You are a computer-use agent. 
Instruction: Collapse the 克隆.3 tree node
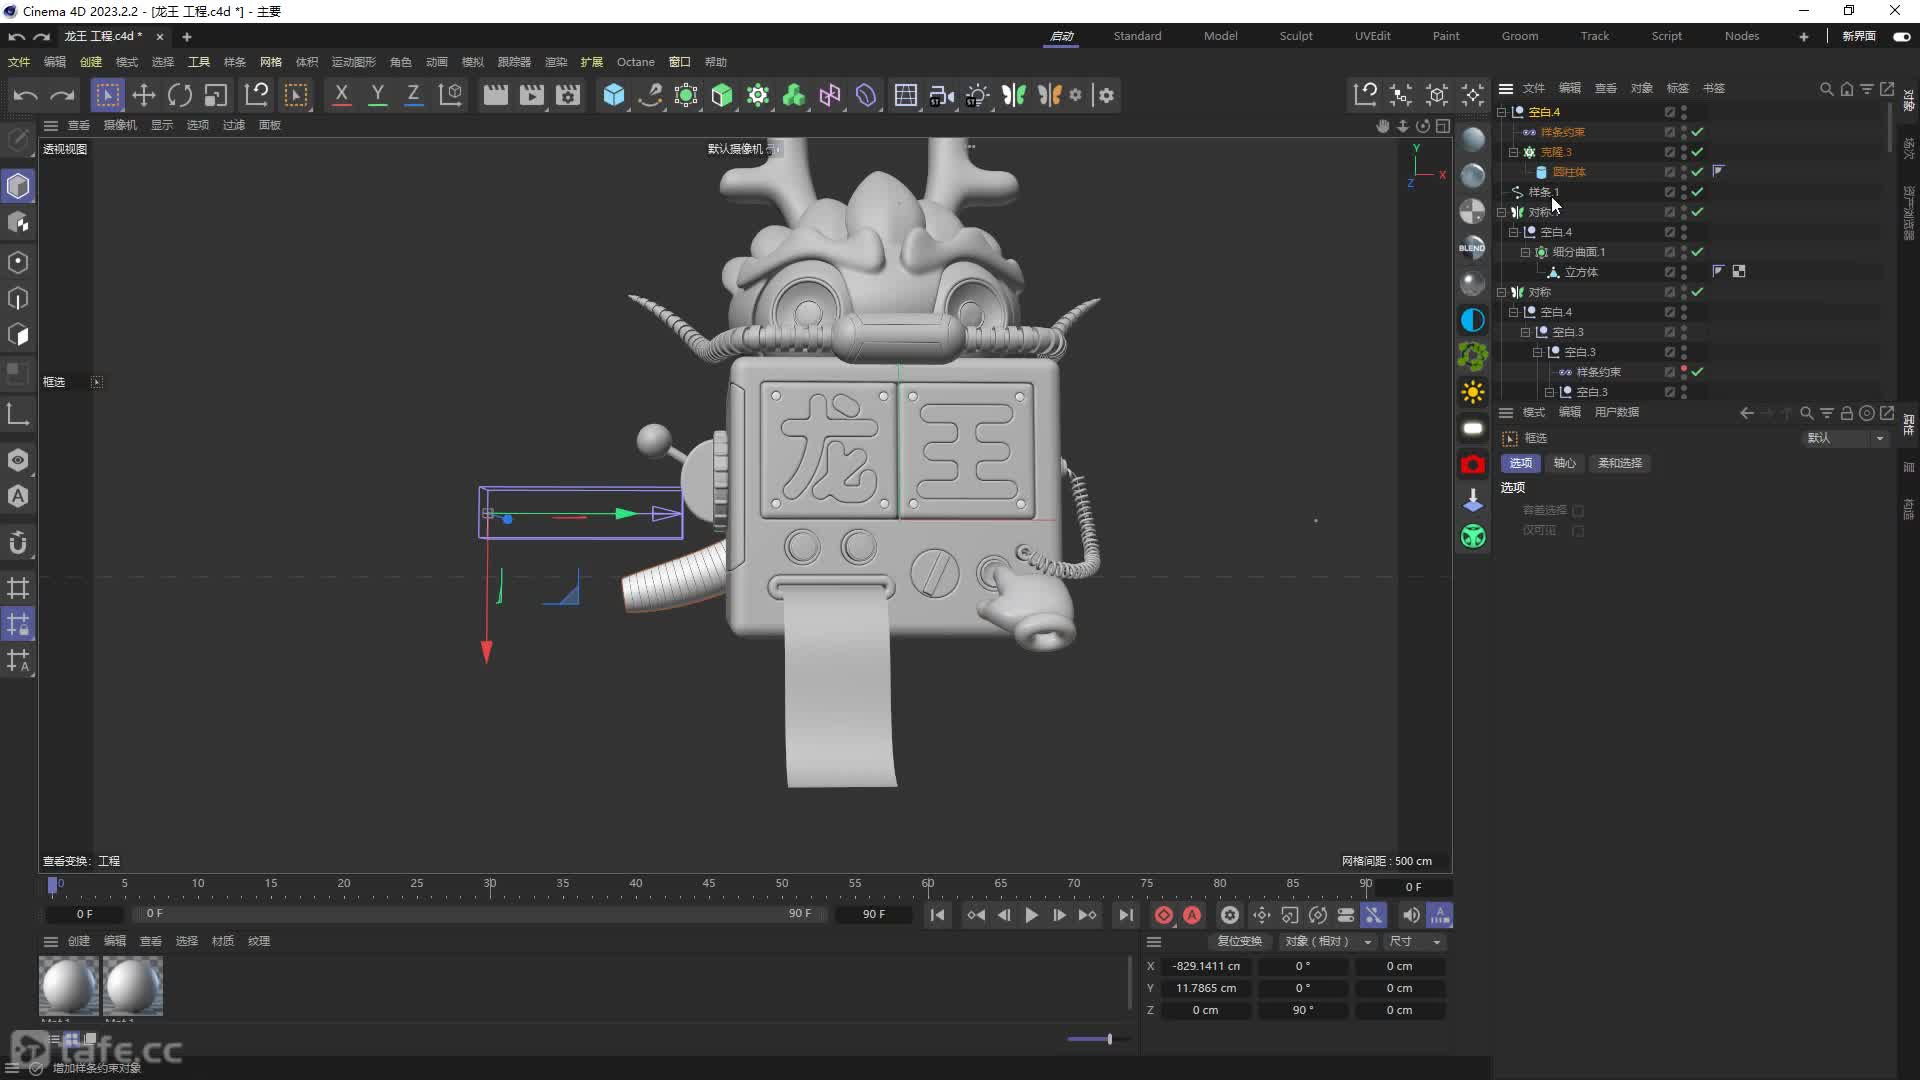click(1513, 152)
